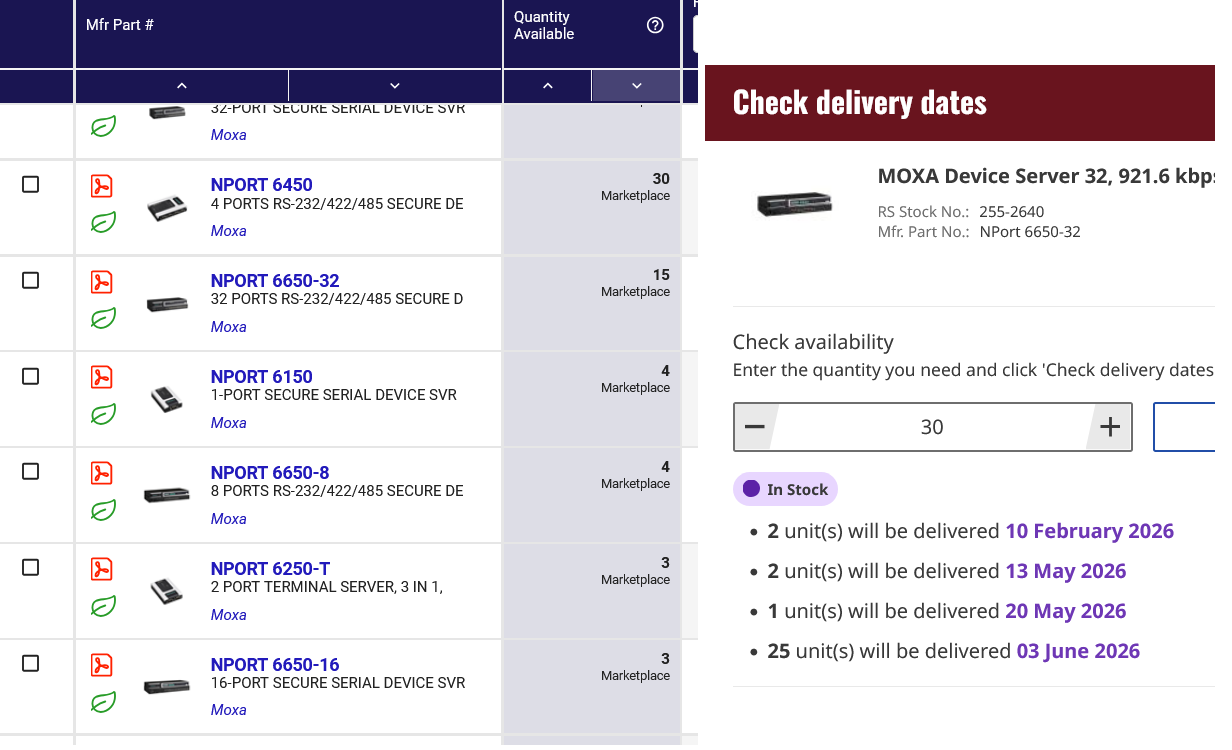Open the NPORT 6450 datasheet PDF icon
1232x750 pixels.
pyautogui.click(x=102, y=186)
